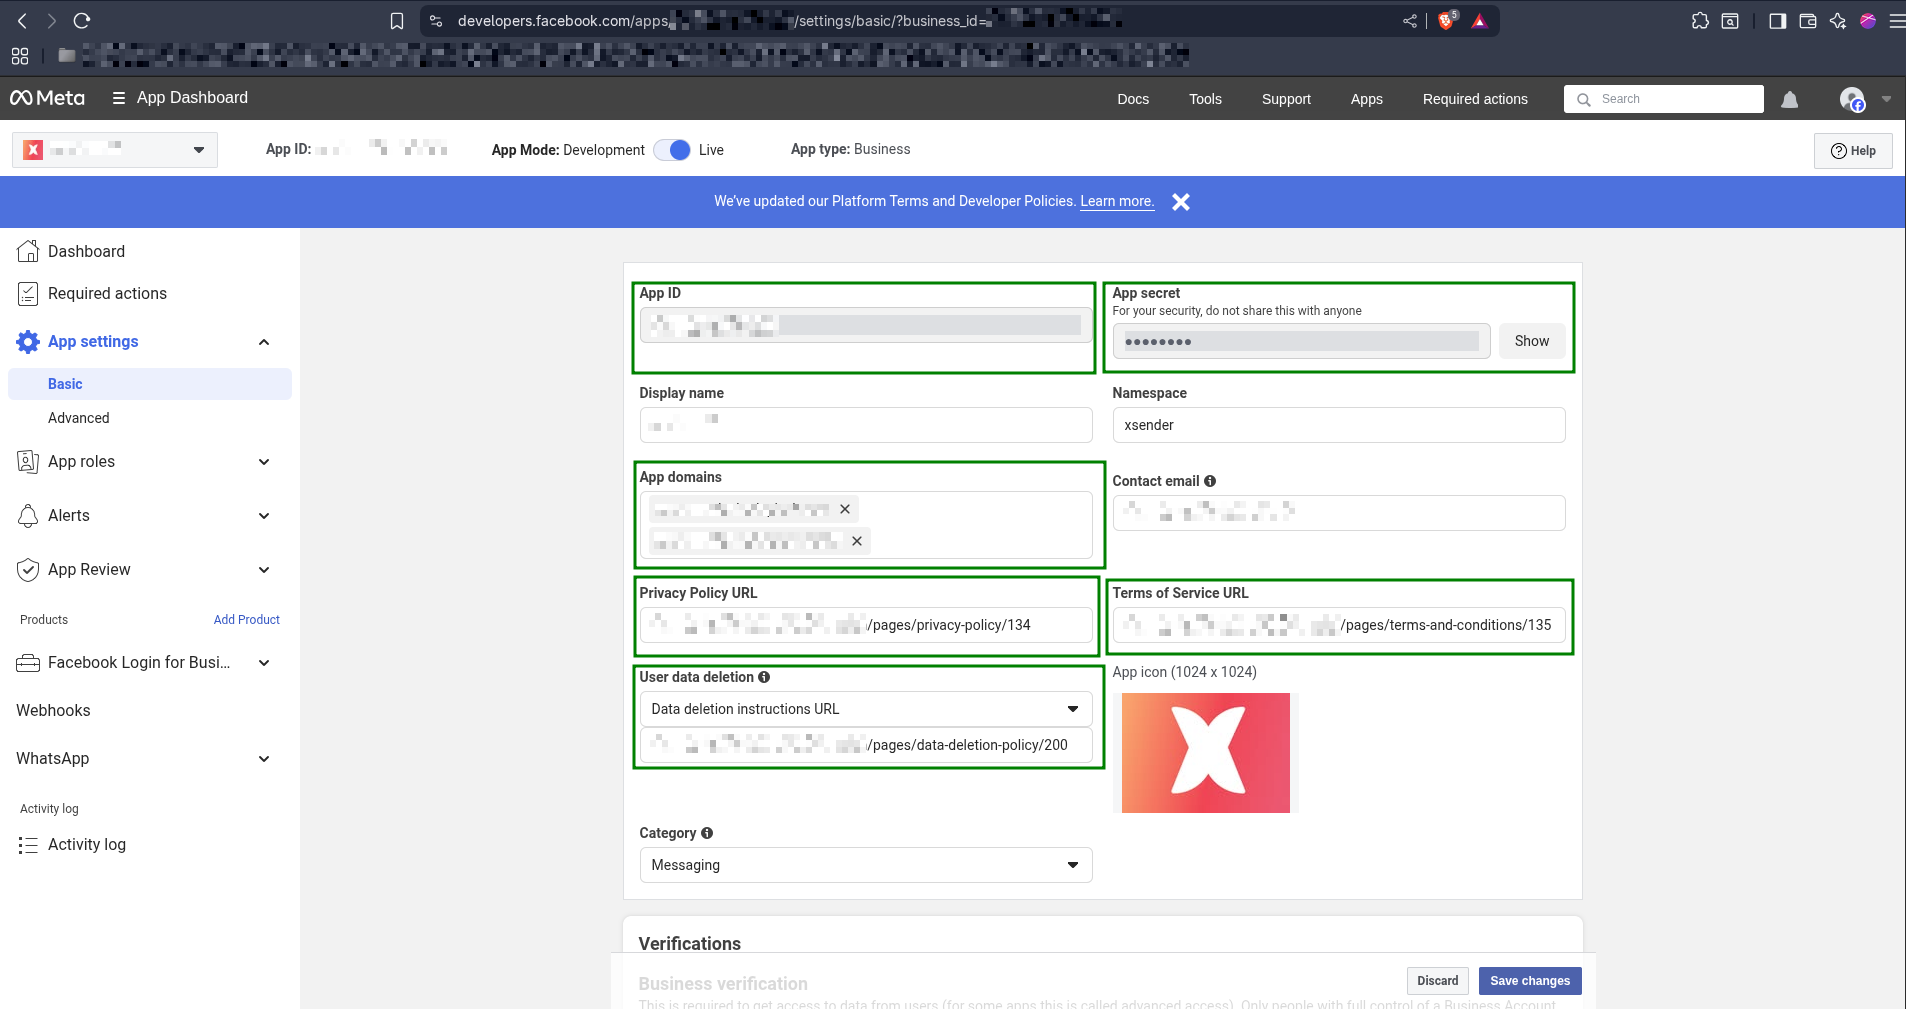Click the Add Product link
The image size is (1906, 1009).
246,620
